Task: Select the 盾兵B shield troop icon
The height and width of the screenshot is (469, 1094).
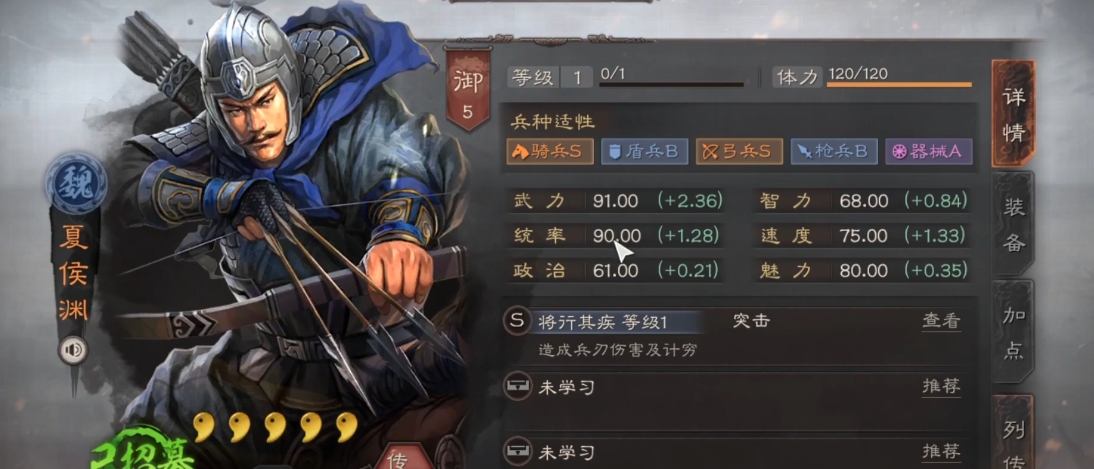Action: [644, 151]
